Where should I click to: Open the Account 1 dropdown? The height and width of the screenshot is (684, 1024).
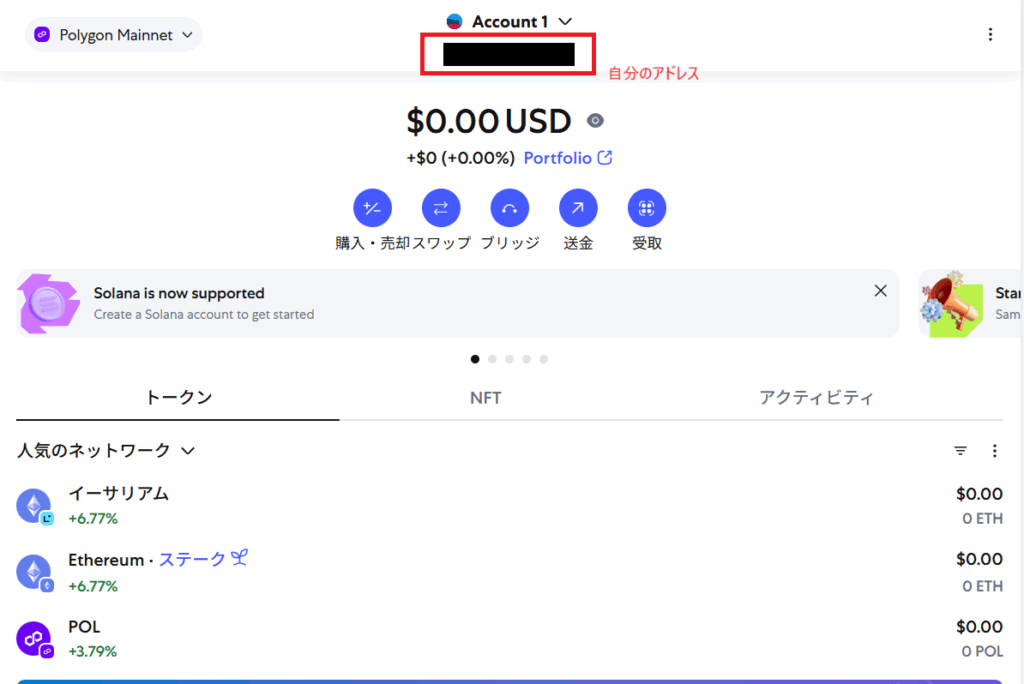(509, 22)
